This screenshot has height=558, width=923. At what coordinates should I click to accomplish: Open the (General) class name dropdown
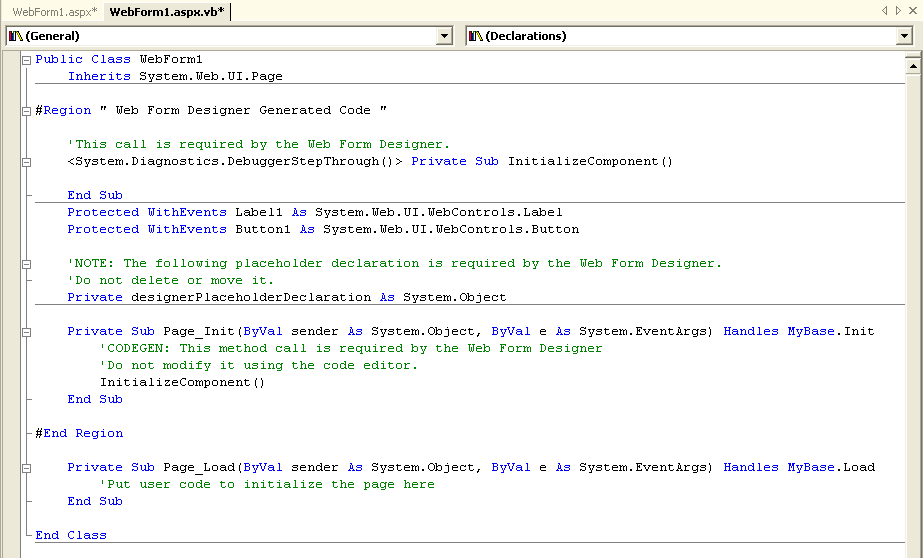[445, 36]
